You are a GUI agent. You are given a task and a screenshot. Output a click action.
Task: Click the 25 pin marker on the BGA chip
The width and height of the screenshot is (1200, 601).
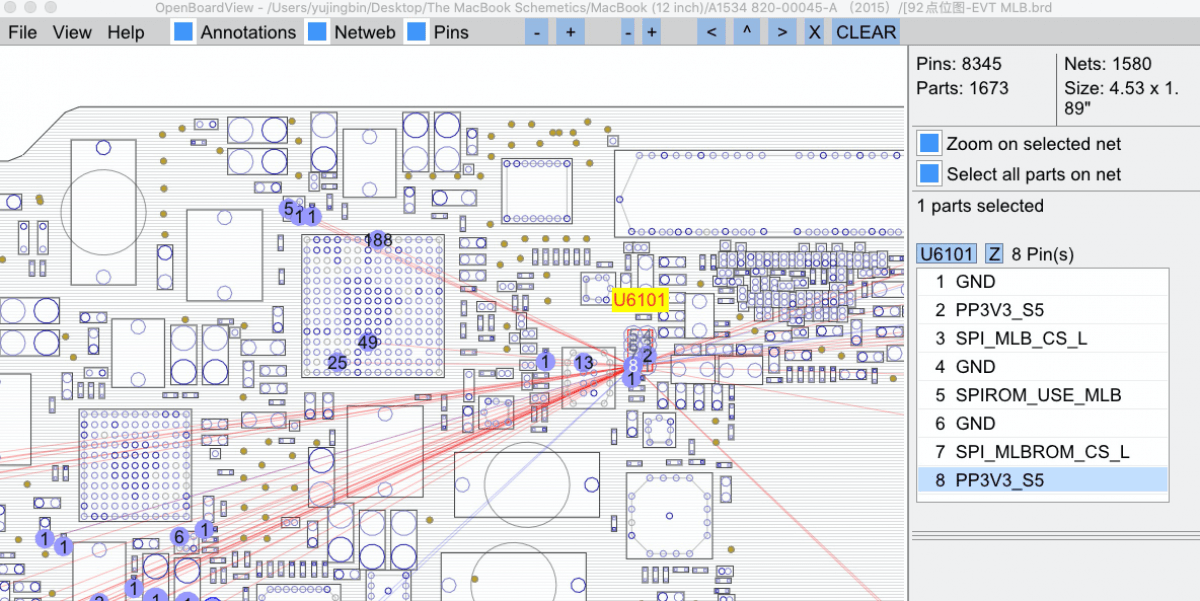338,362
